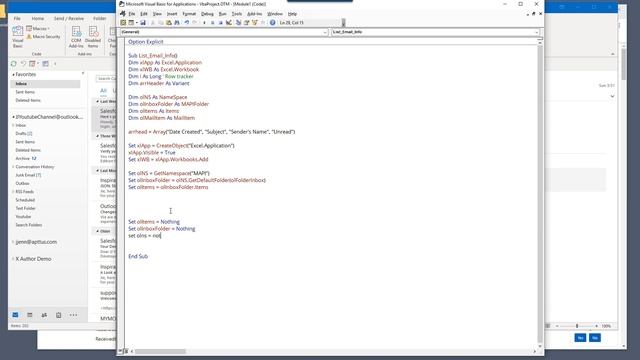Screen dimensions: 640x360
Task: Open Macro Security in Outlook ribbon
Action: (x=43, y=37)
